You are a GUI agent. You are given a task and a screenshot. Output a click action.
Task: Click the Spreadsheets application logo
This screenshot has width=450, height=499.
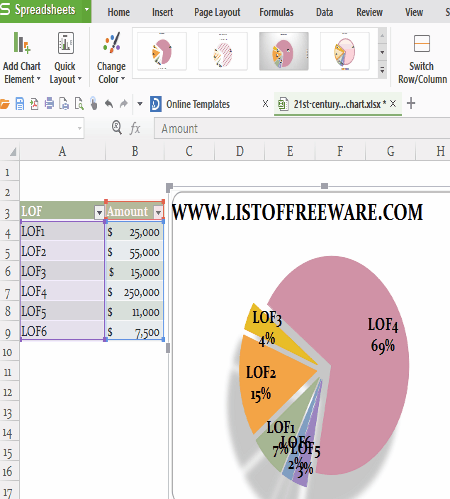(5, 9)
